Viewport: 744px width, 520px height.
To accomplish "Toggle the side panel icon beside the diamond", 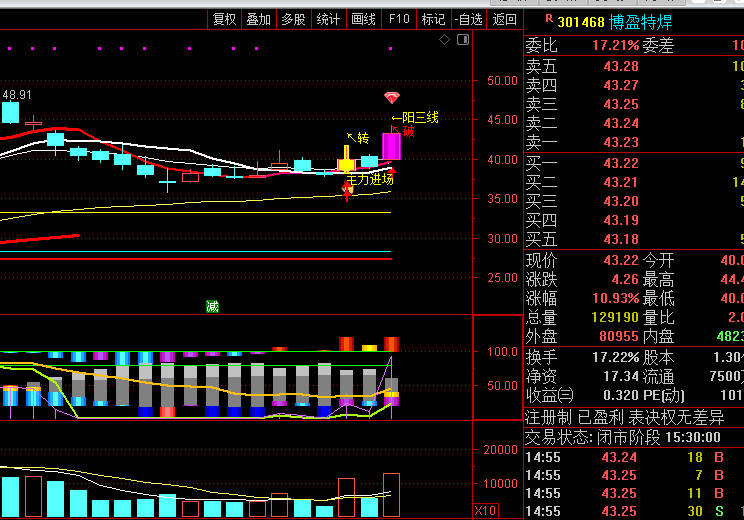I will (x=461, y=39).
